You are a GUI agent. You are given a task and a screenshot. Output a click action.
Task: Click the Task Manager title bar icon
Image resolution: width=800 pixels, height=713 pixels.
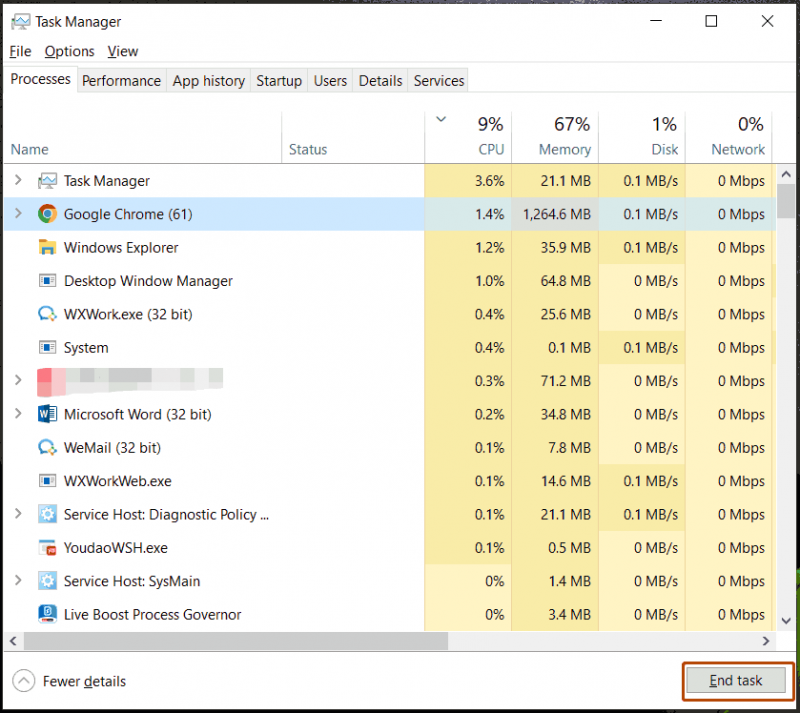coord(20,21)
